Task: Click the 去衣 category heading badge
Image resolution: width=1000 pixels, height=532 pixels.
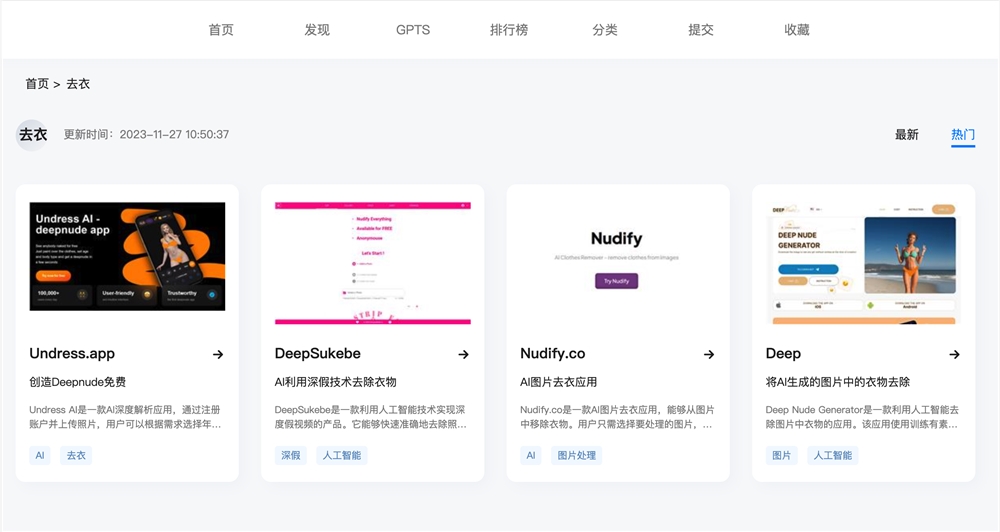Action: 33,135
